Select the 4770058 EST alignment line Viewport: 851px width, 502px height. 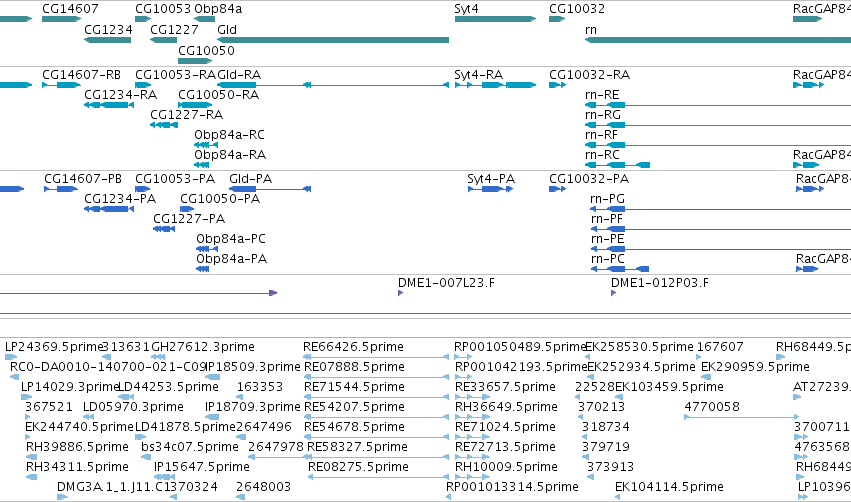coord(741,417)
